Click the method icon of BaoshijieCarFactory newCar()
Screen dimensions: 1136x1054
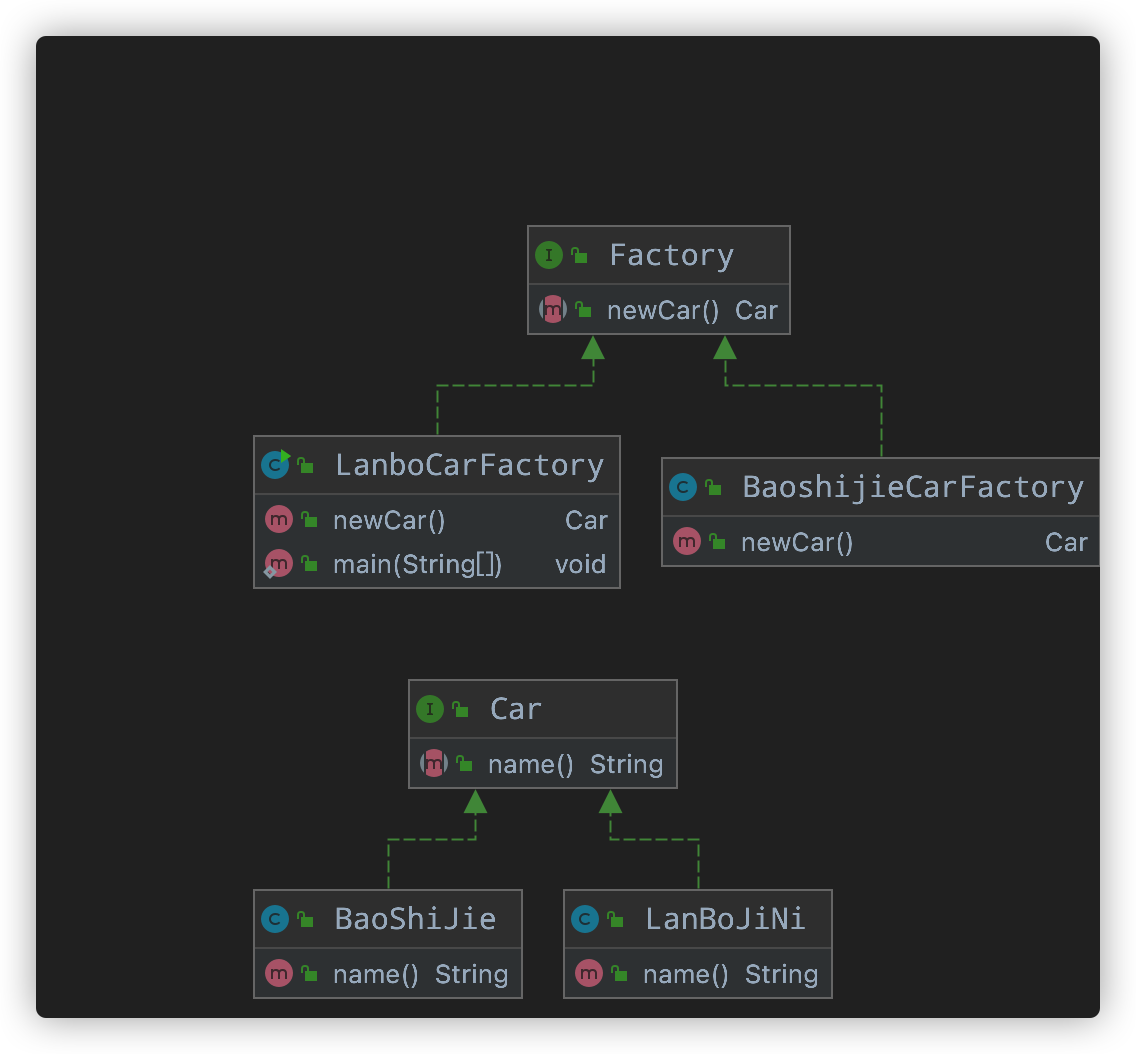pos(686,542)
